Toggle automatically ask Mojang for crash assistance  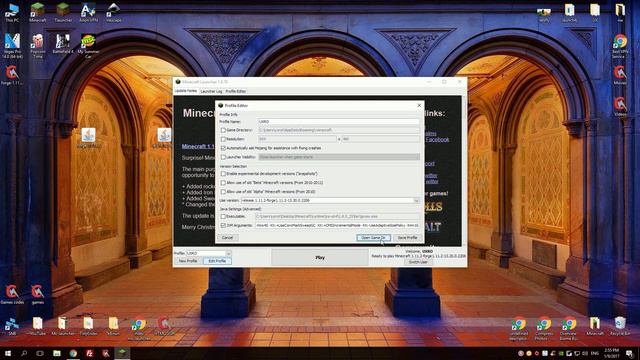pos(223,148)
